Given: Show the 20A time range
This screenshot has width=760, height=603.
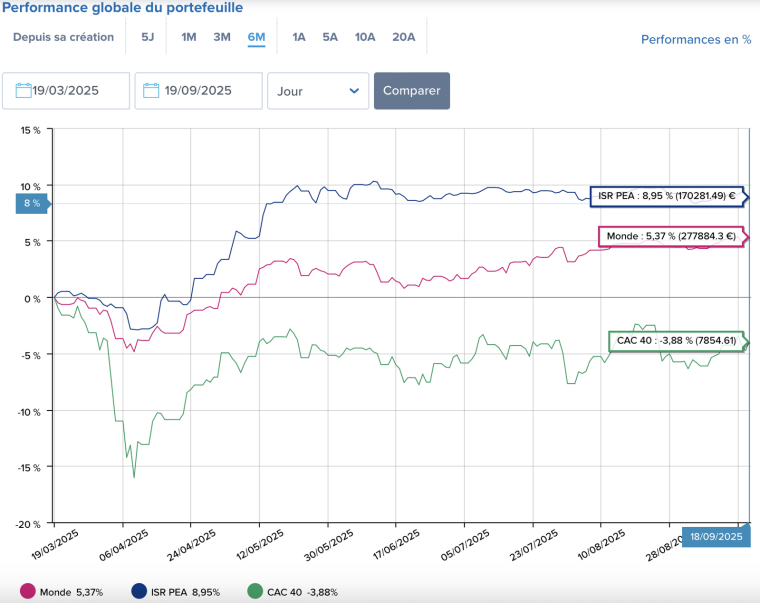Looking at the screenshot, I should (x=404, y=38).
